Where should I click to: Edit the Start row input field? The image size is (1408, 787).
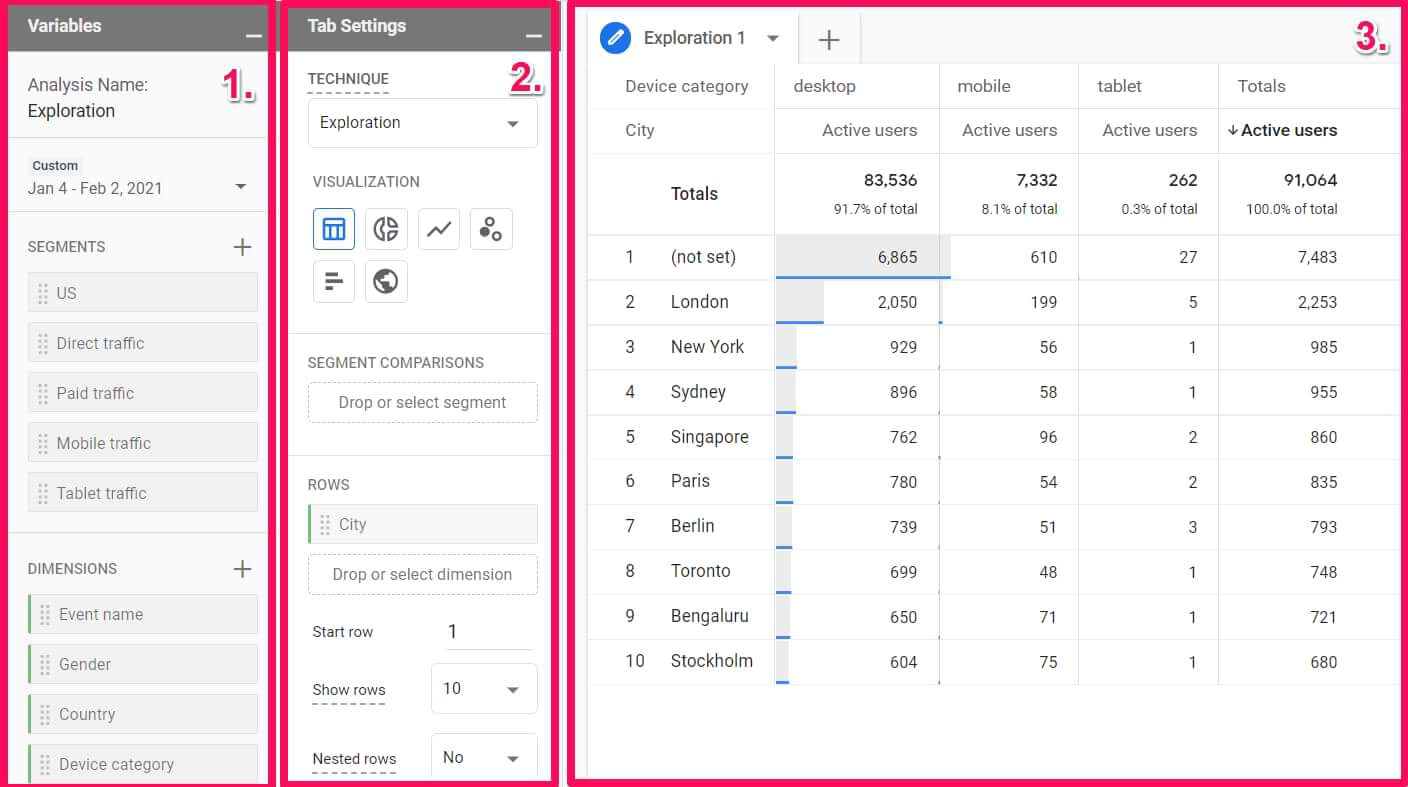coord(488,631)
